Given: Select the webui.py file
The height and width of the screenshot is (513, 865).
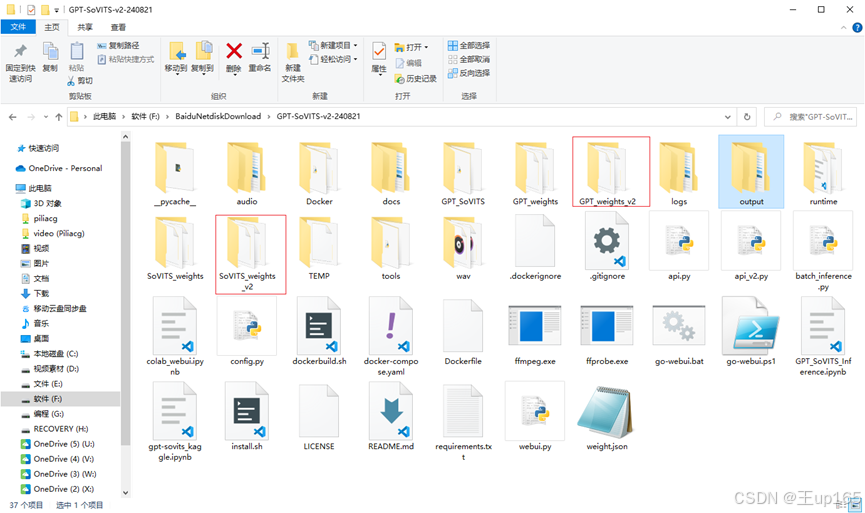Looking at the screenshot, I should [535, 416].
